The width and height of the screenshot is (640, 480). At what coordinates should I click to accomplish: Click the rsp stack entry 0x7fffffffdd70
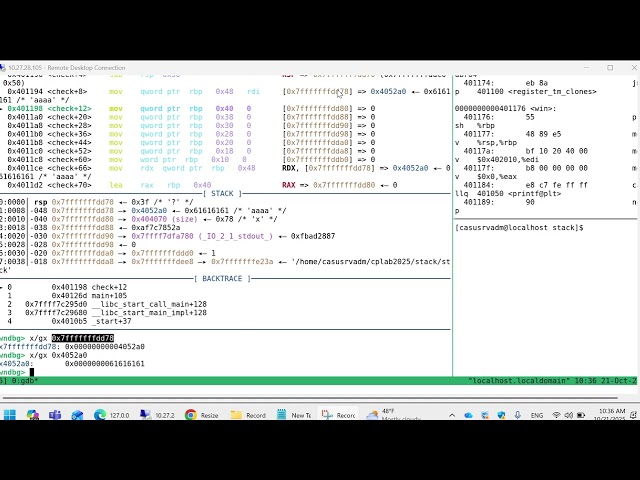[x=82, y=202]
